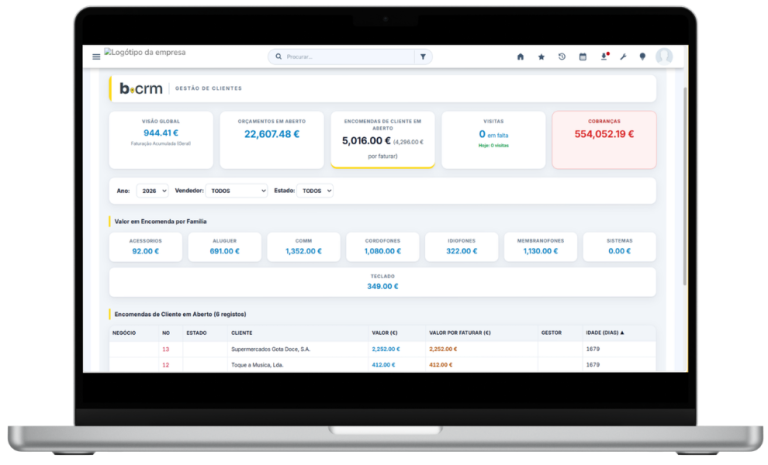768x465 pixels.
Task: Click the 22,607.48 € orçamentos amount
Action: click(x=272, y=134)
